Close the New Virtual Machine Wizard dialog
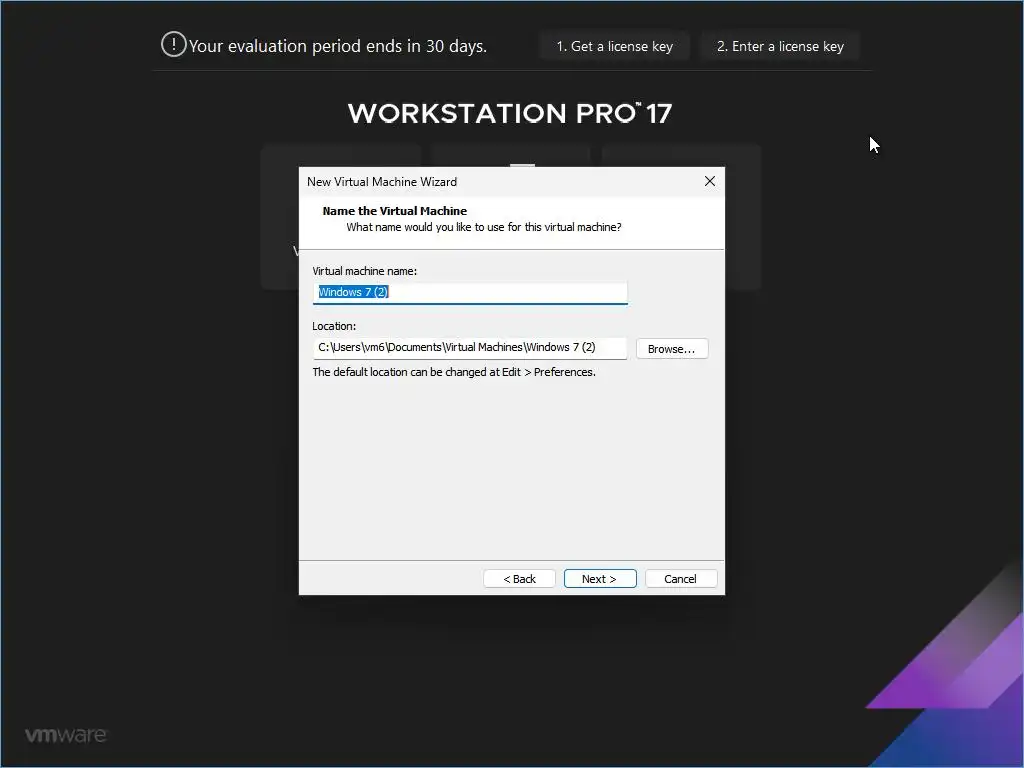The image size is (1024, 768). click(x=710, y=182)
